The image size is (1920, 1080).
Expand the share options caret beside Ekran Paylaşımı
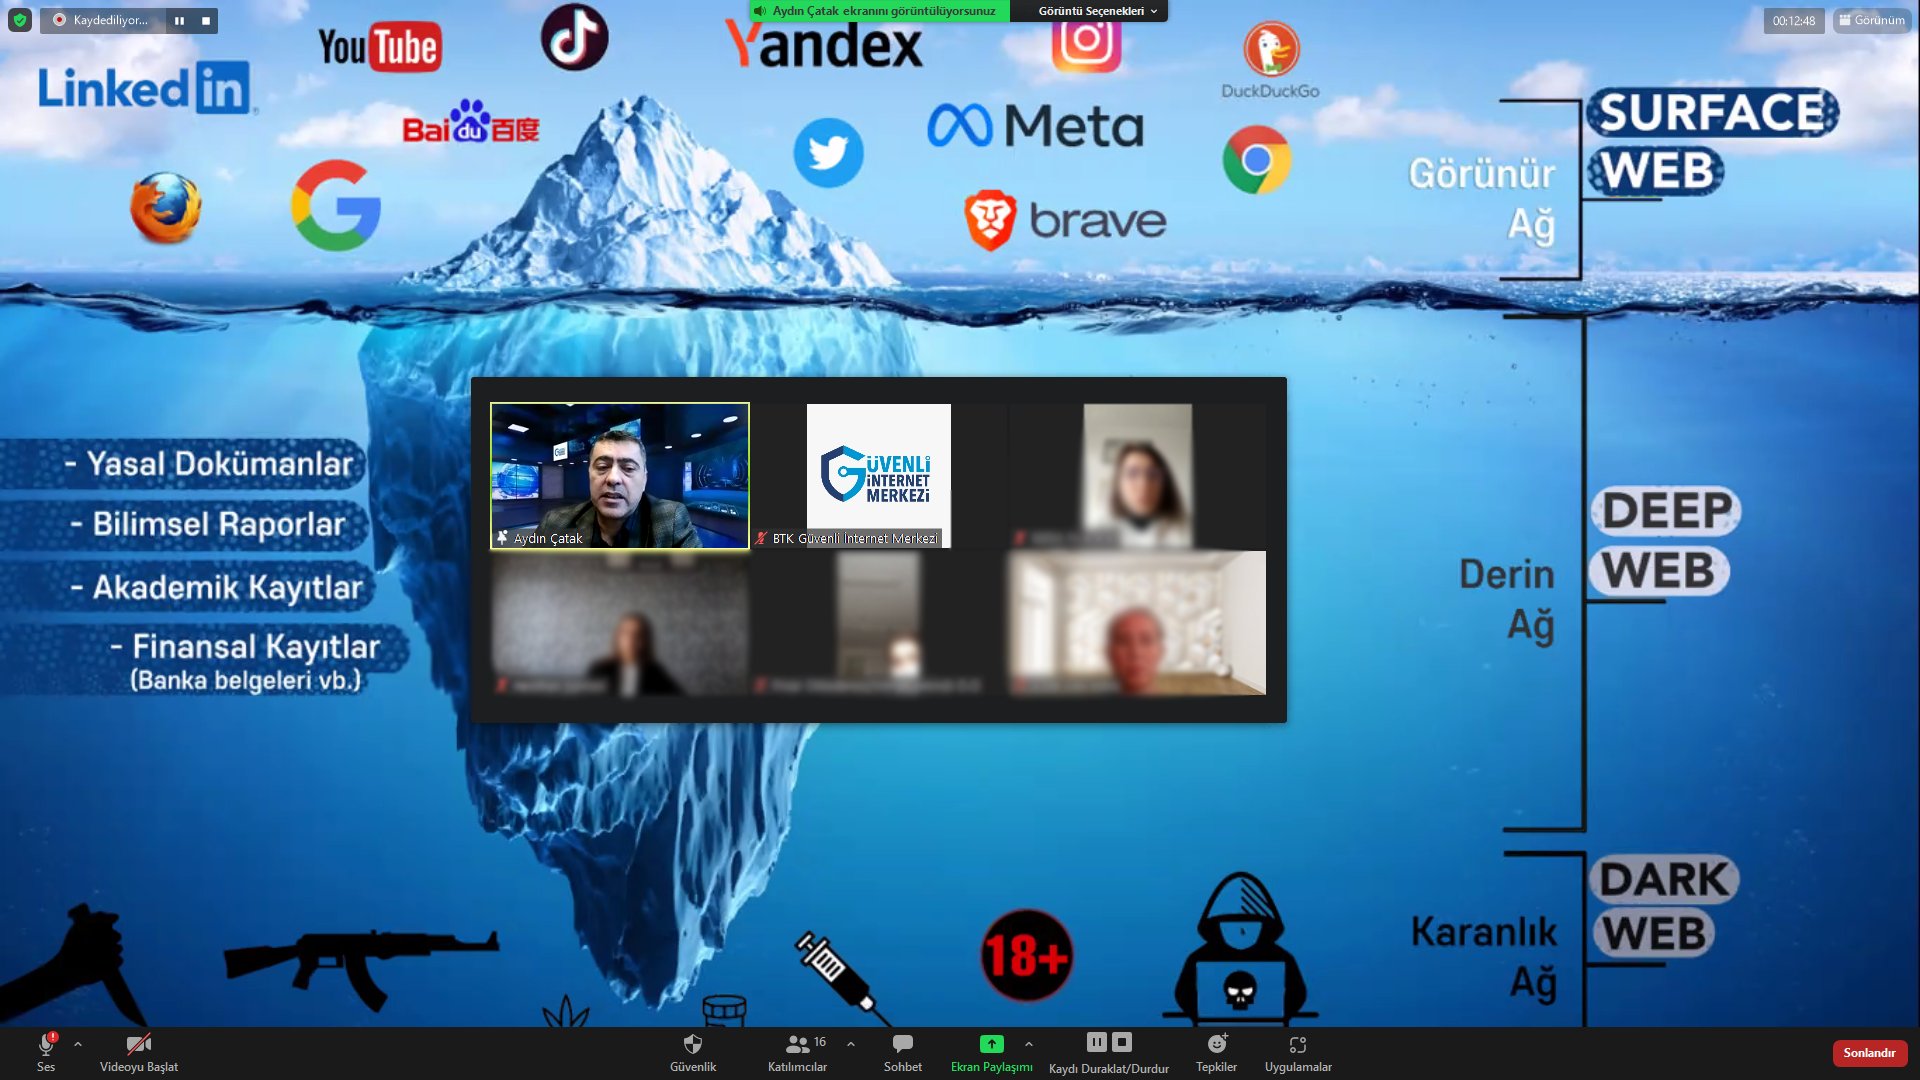tap(1029, 1044)
